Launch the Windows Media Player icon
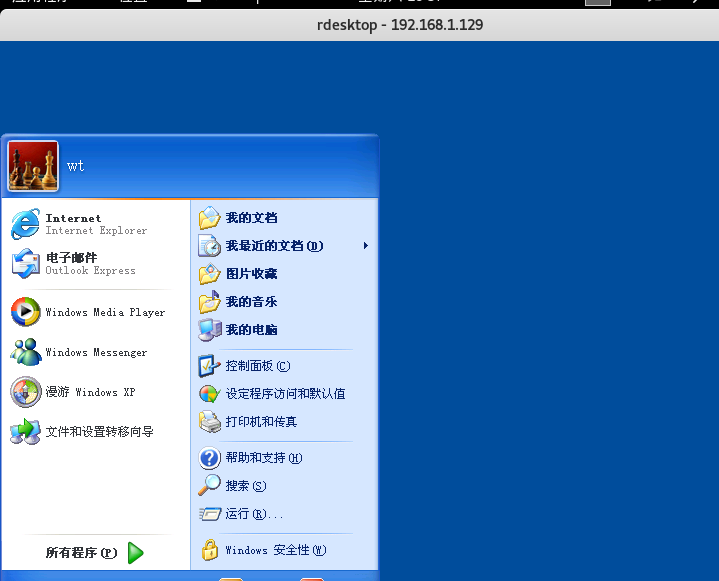Screen dimensions: 719x581 click(x=26, y=312)
